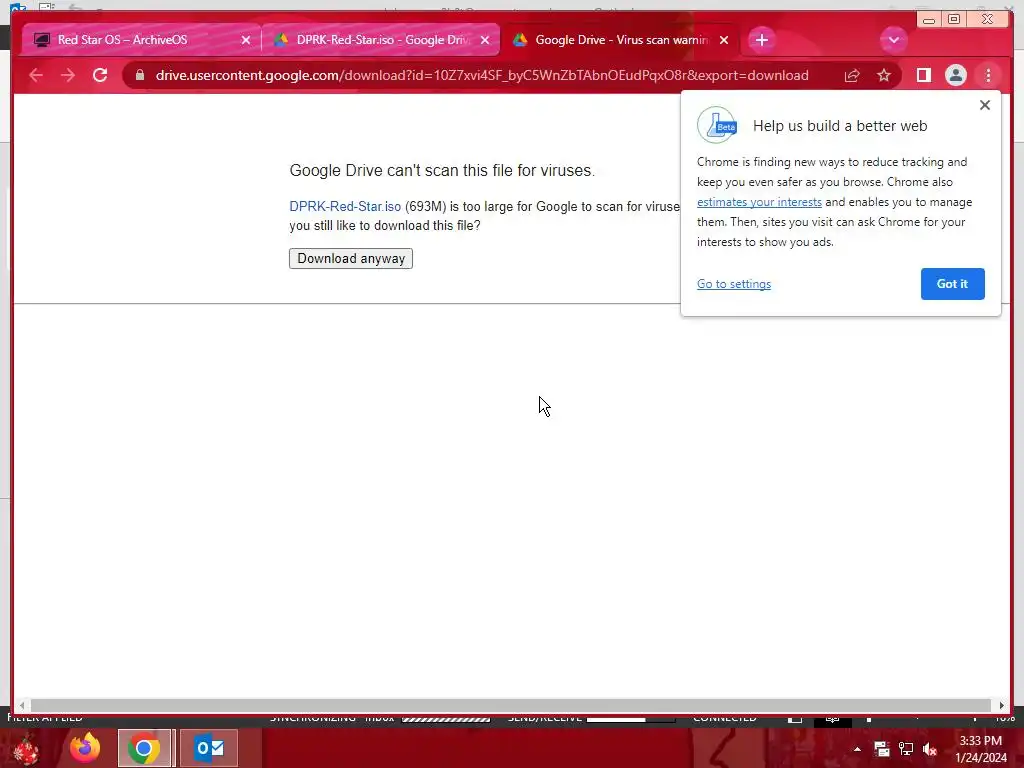Click the address bar URL

tap(482, 75)
